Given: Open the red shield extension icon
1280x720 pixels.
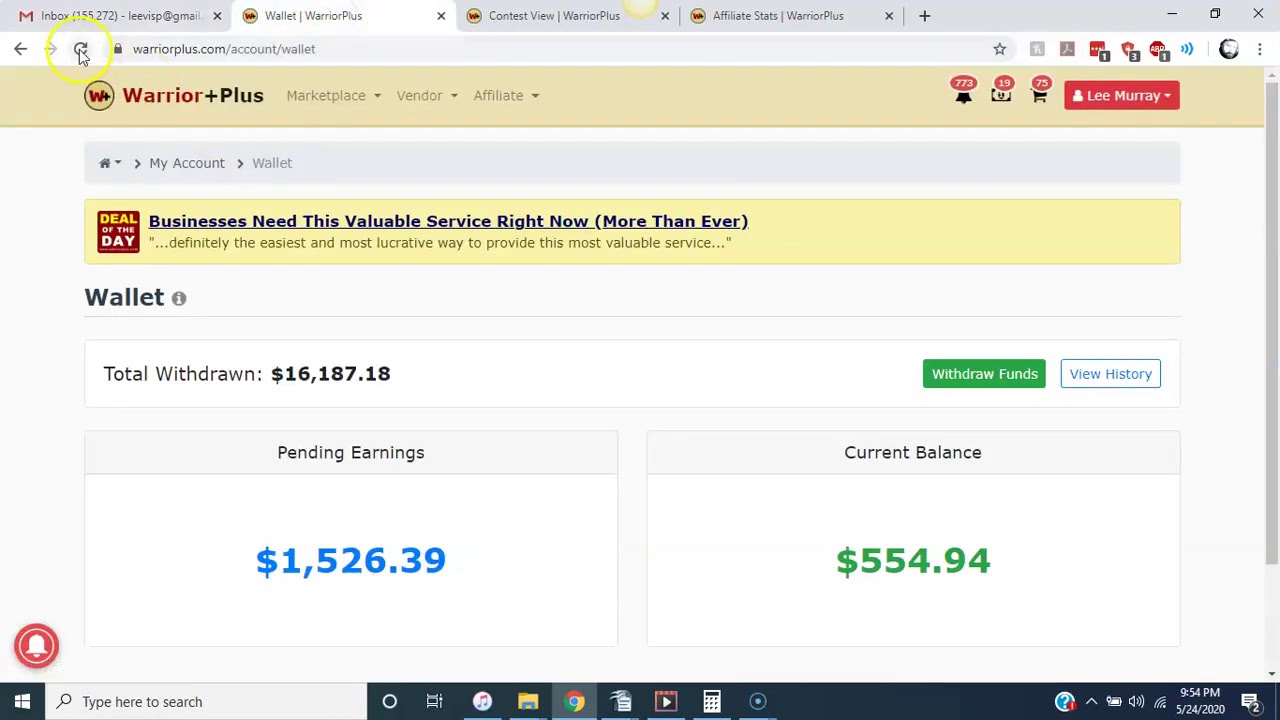Looking at the screenshot, I should coord(1128,49).
